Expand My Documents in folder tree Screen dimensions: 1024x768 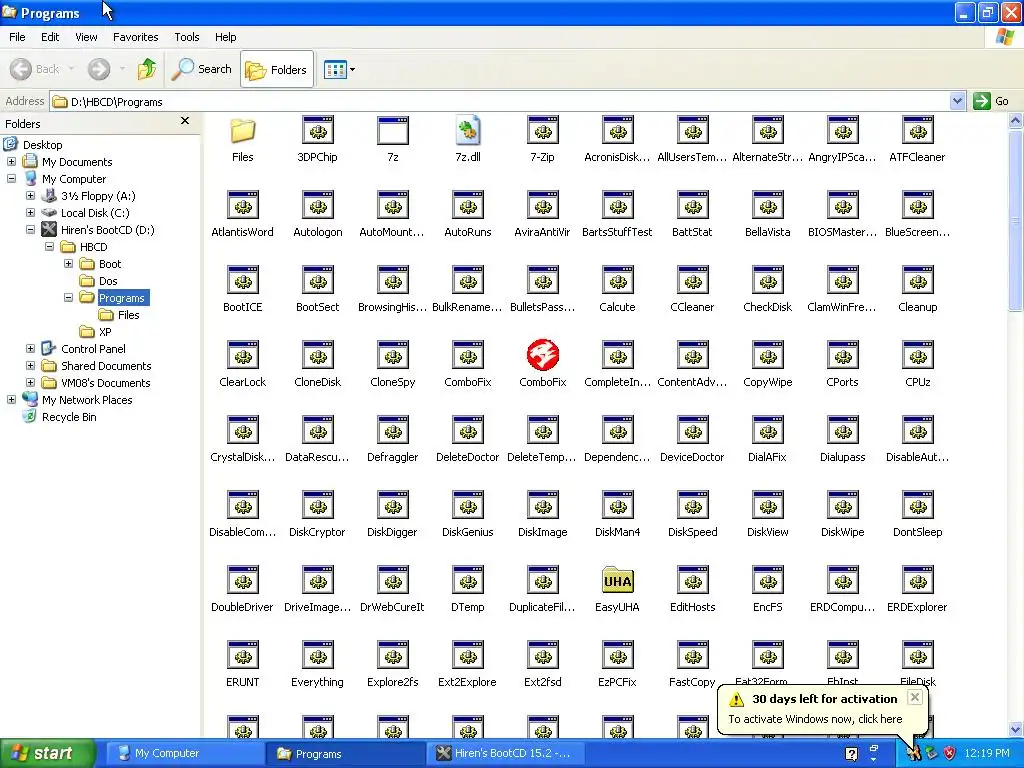coord(11,161)
